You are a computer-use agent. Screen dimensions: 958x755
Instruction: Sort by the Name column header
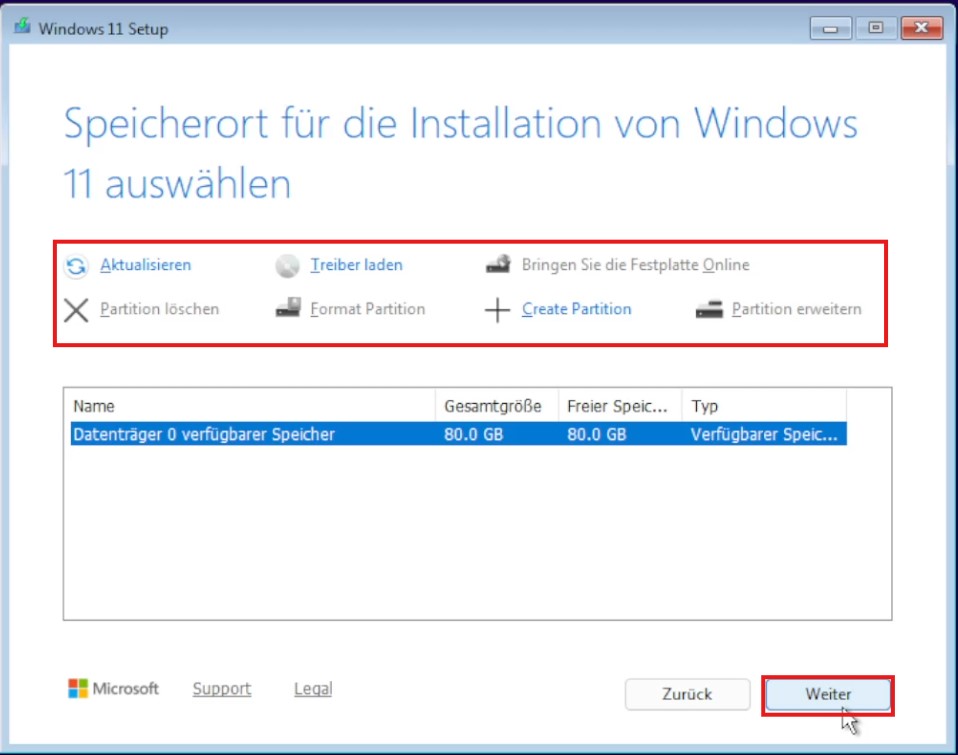click(249, 406)
